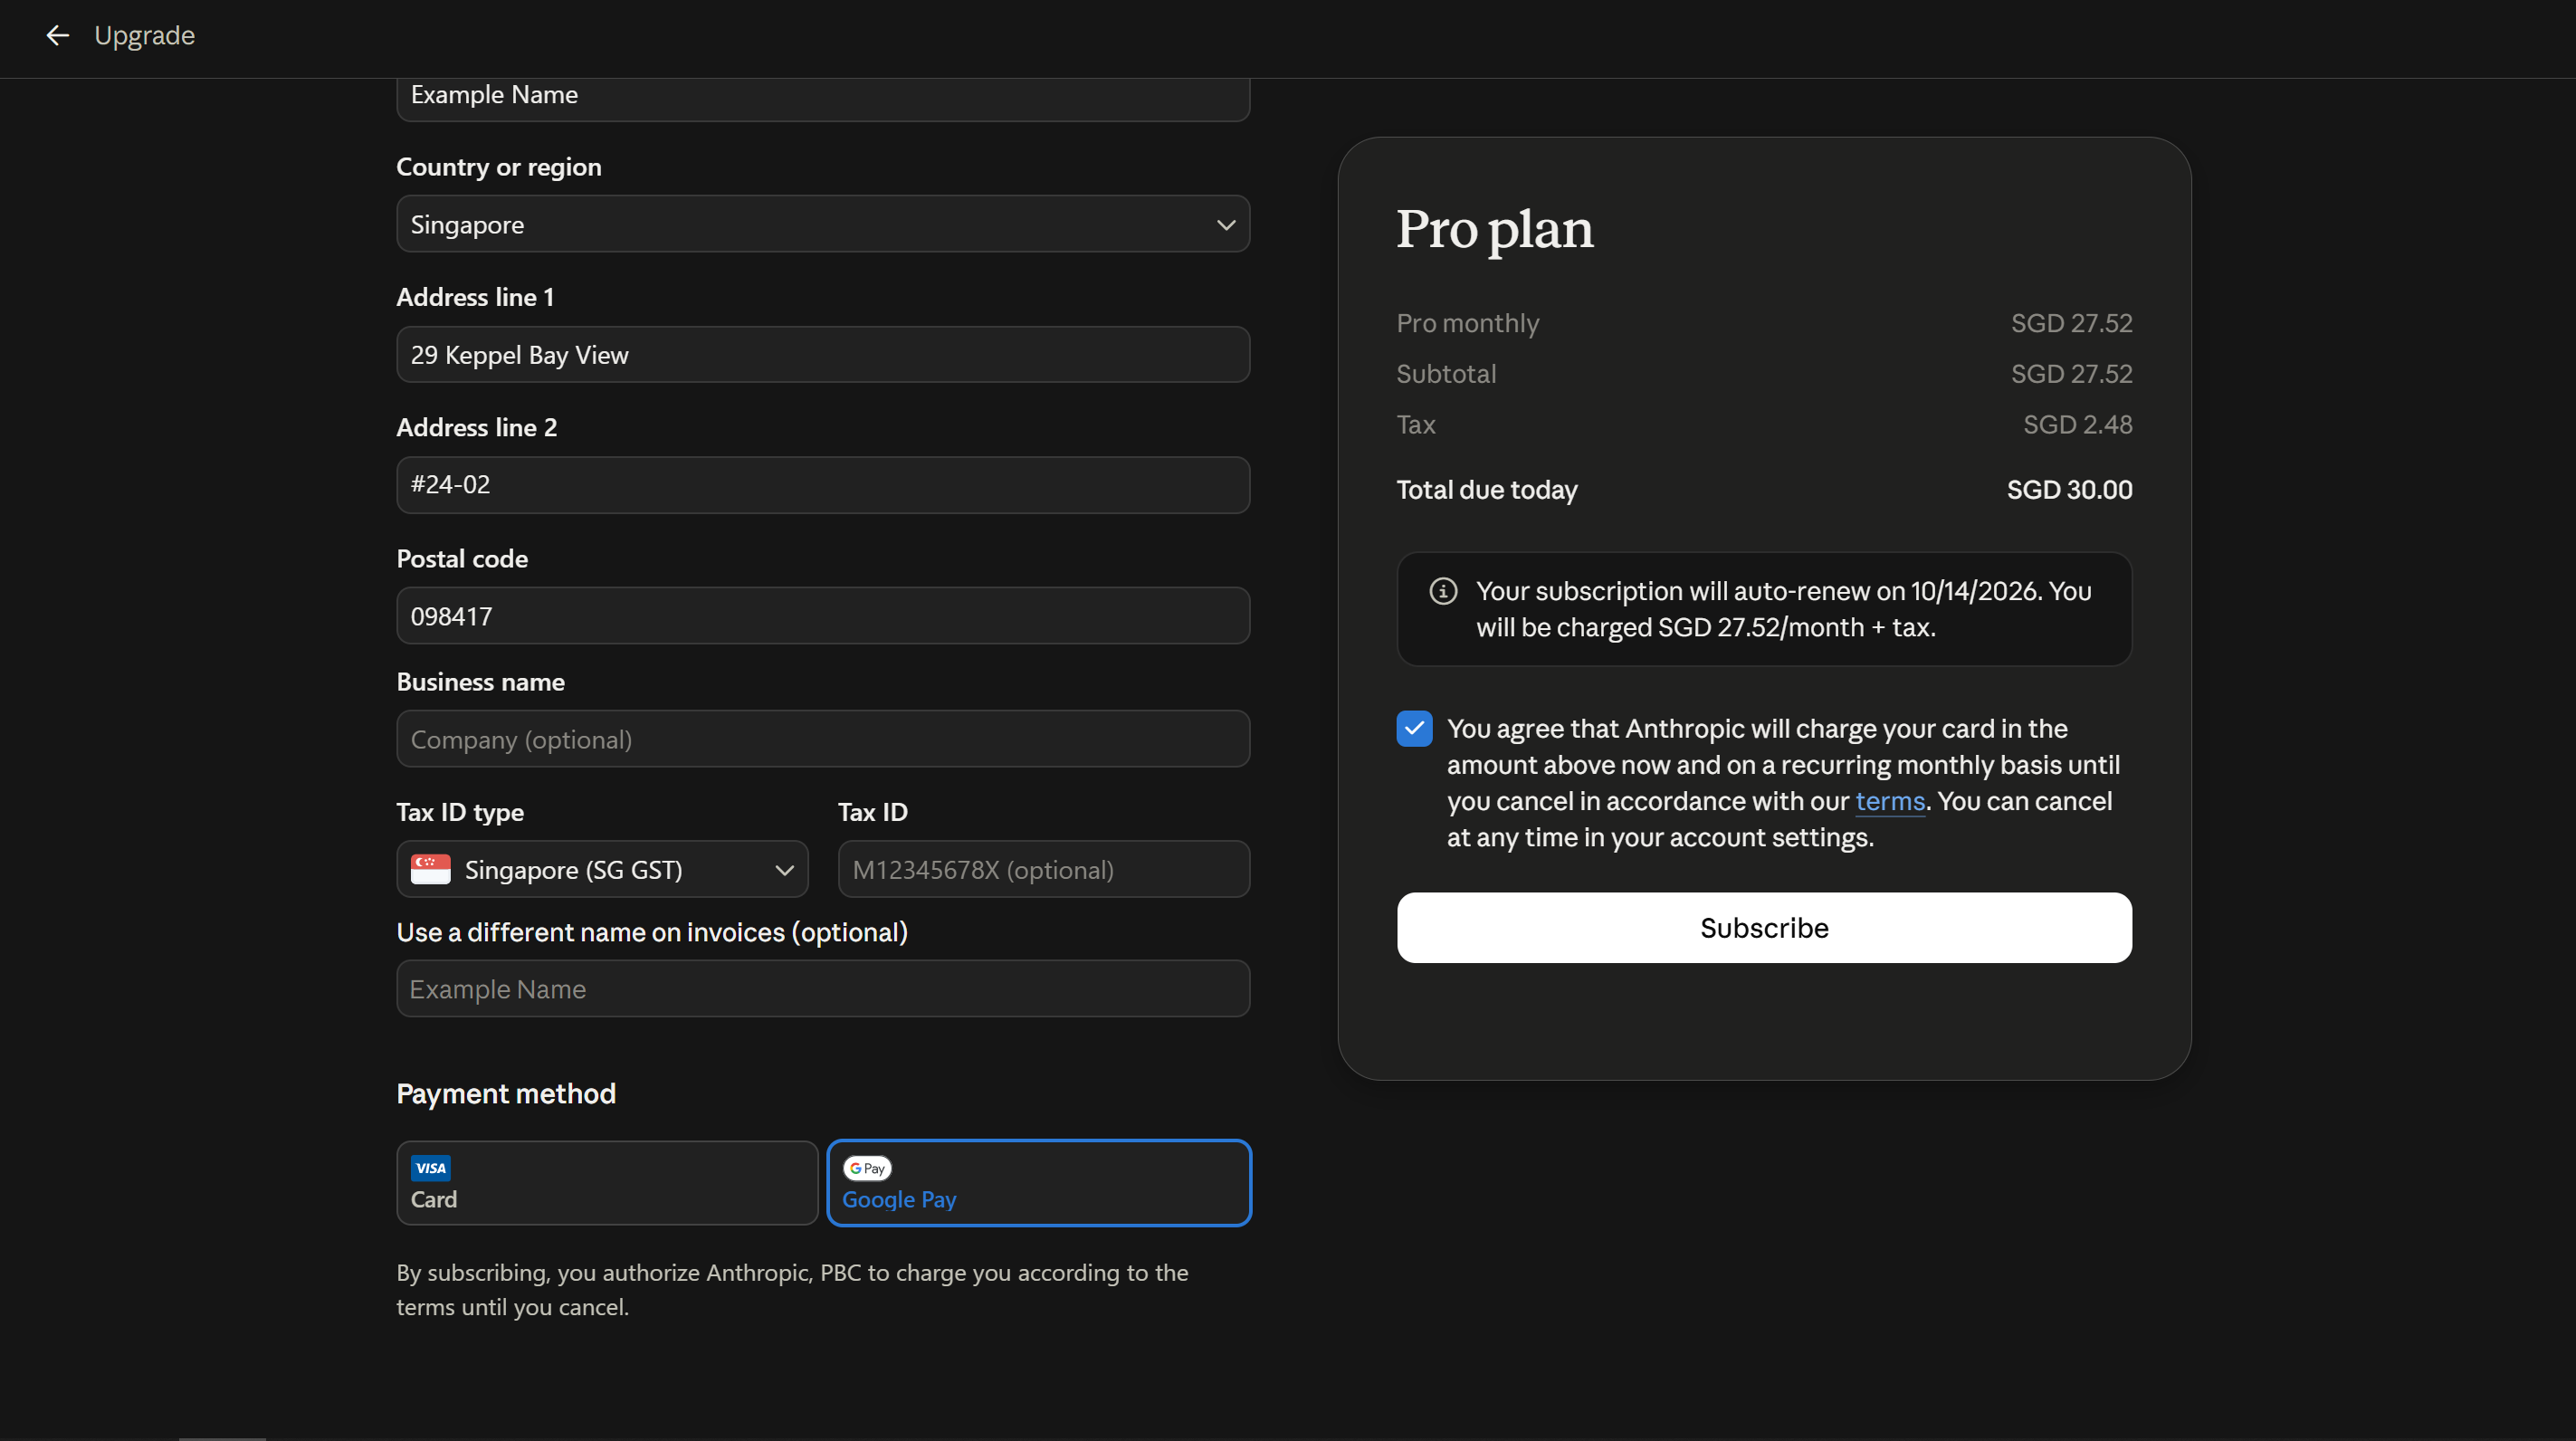Click the info icon in auto-renew notice
The image size is (2576, 1441).
pyautogui.click(x=1443, y=591)
